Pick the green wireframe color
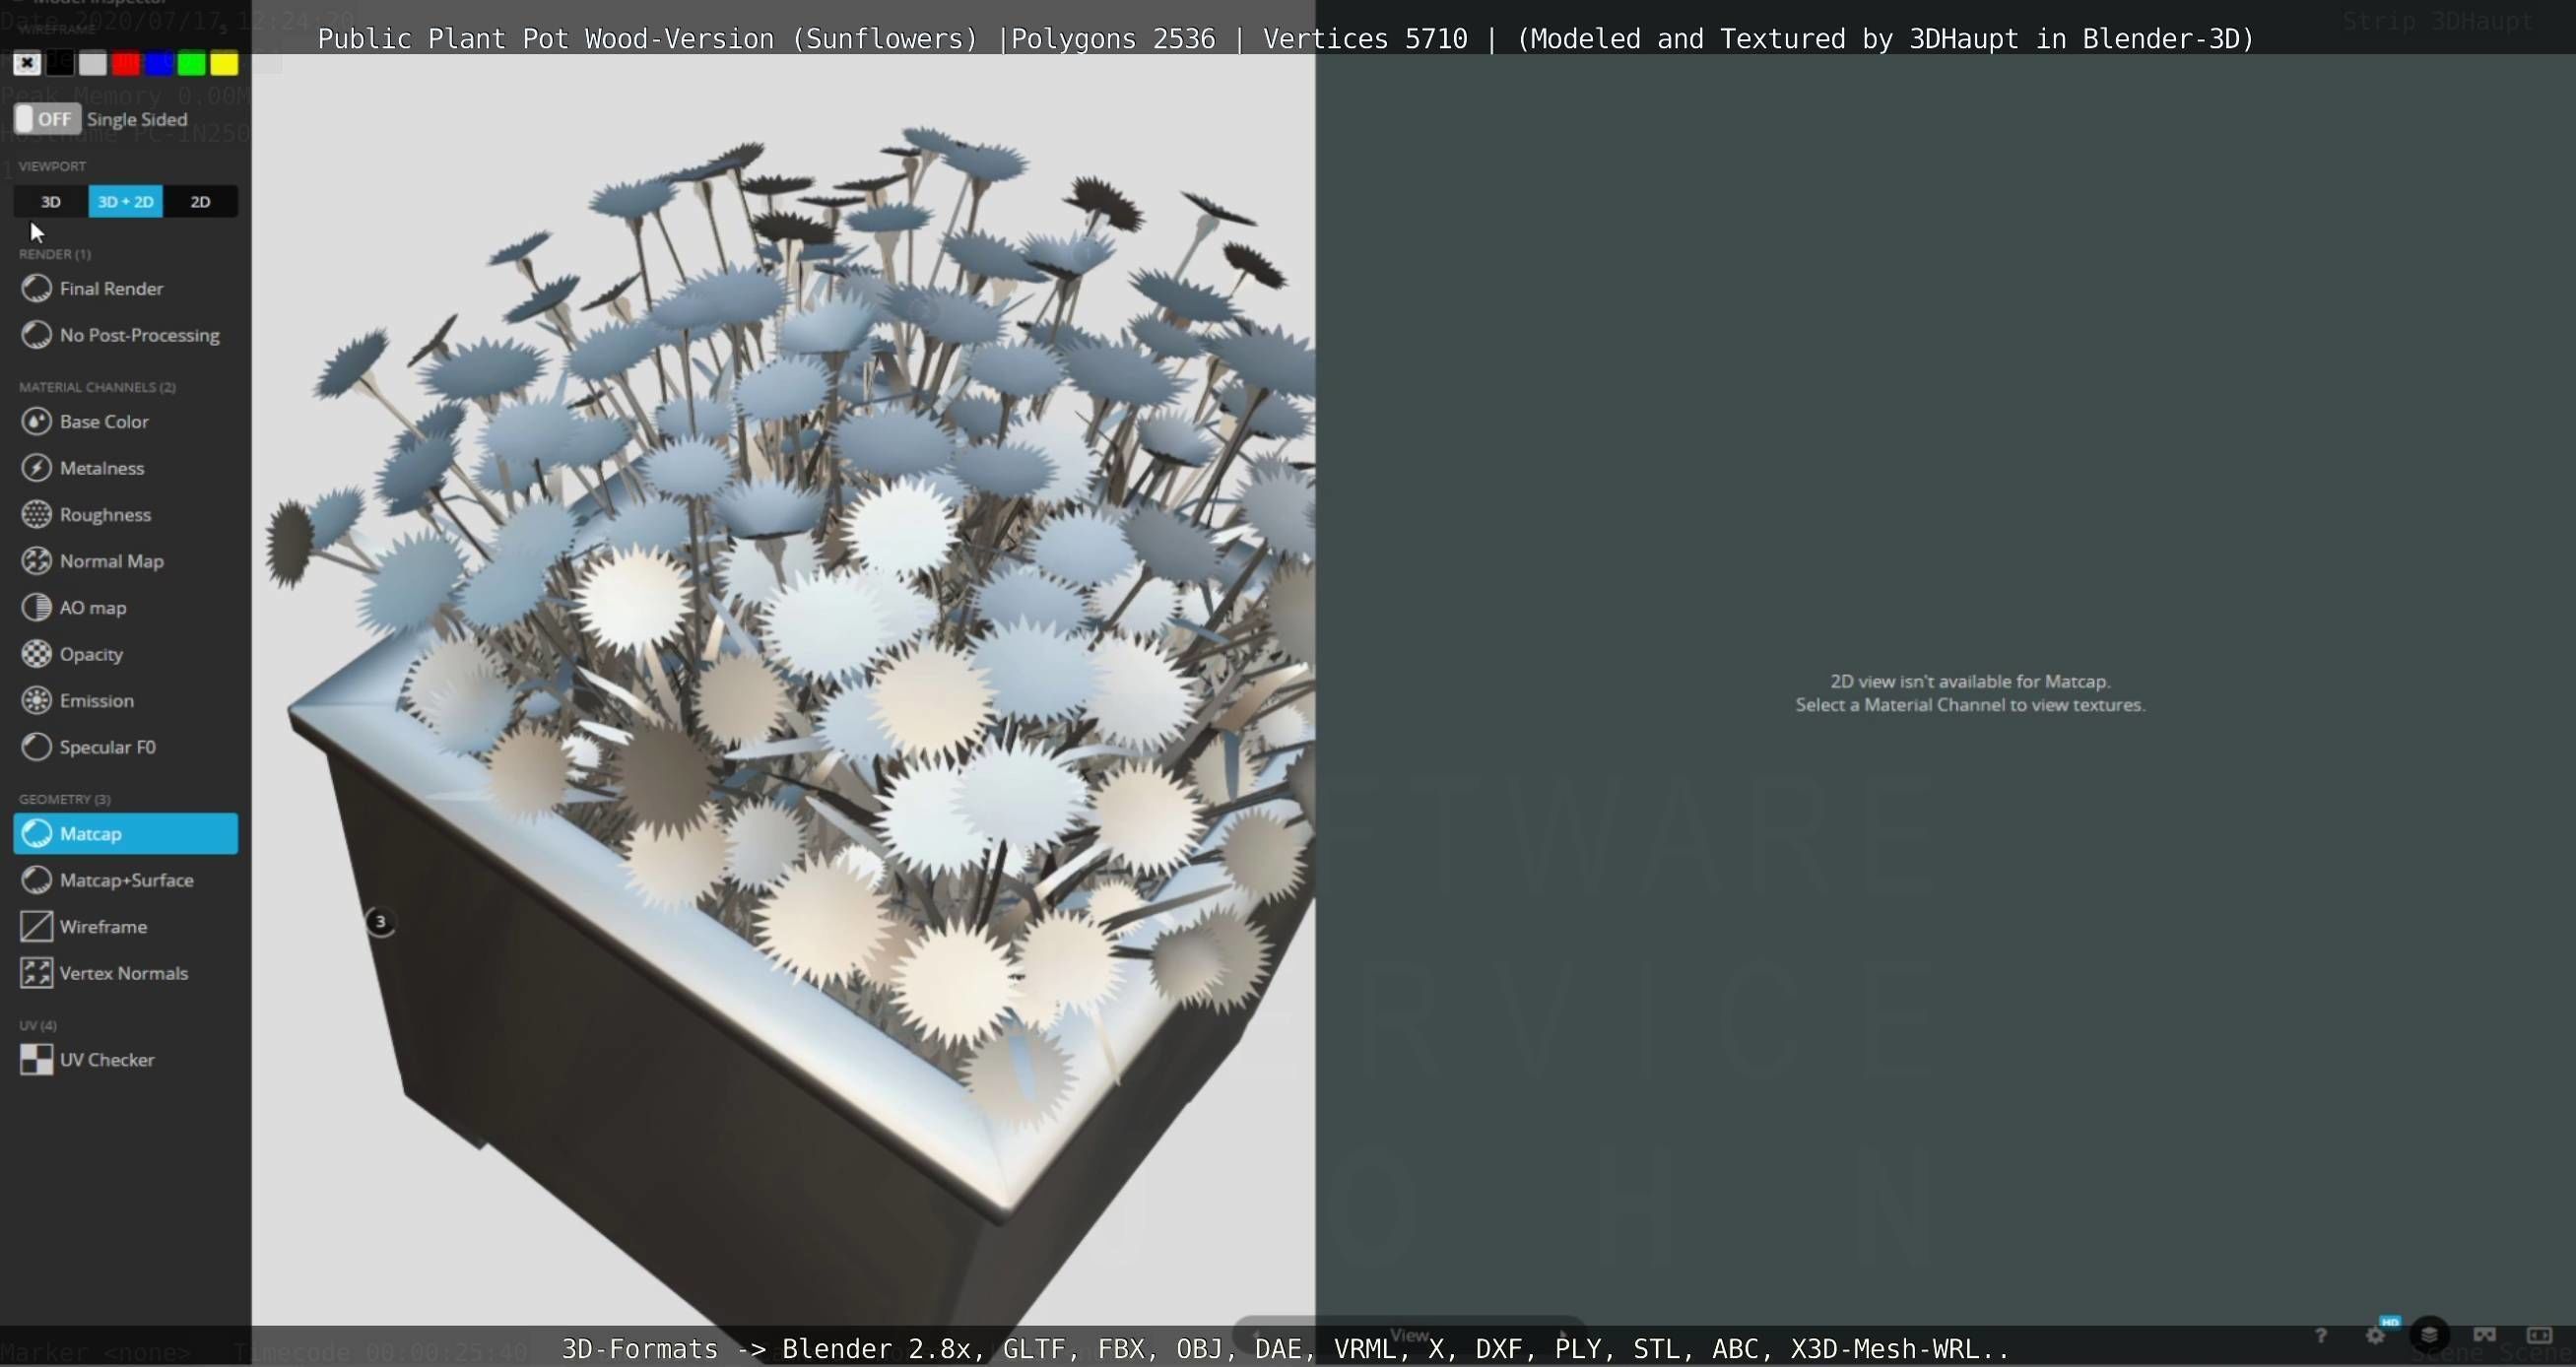 coord(191,64)
